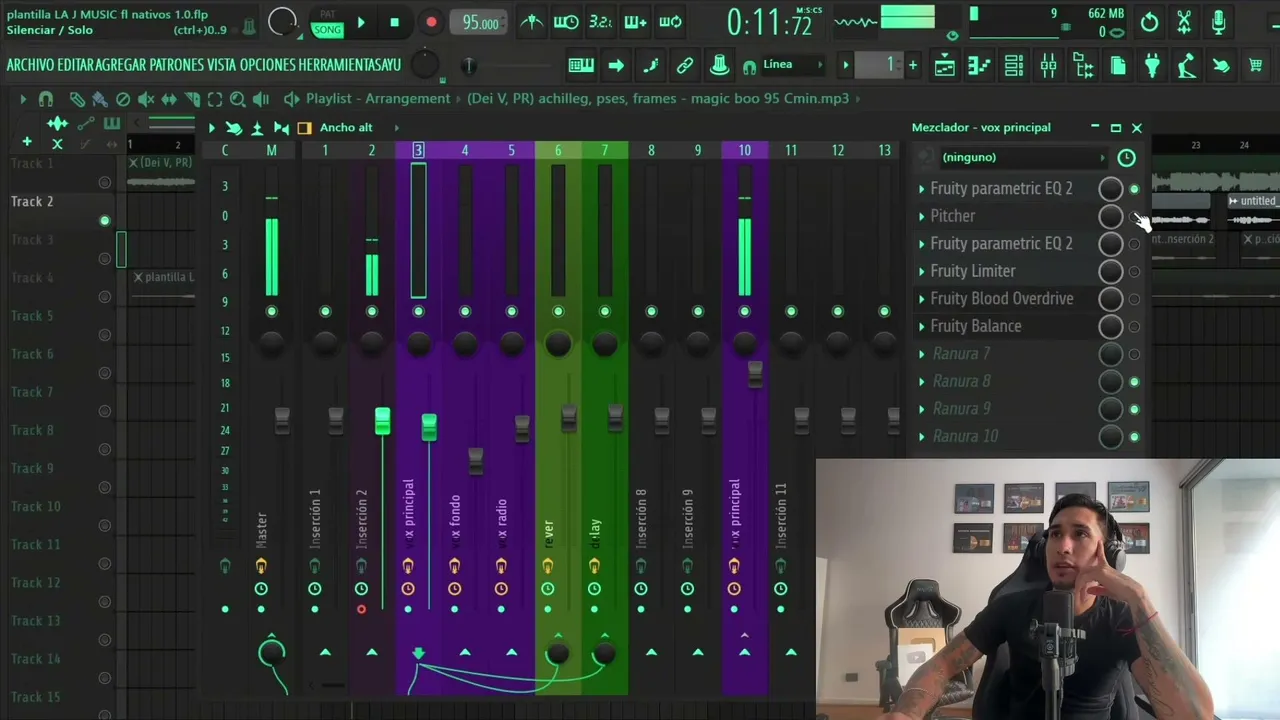
Task: Toggle the 3.2.1 recording countdown icon
Action: (600, 22)
